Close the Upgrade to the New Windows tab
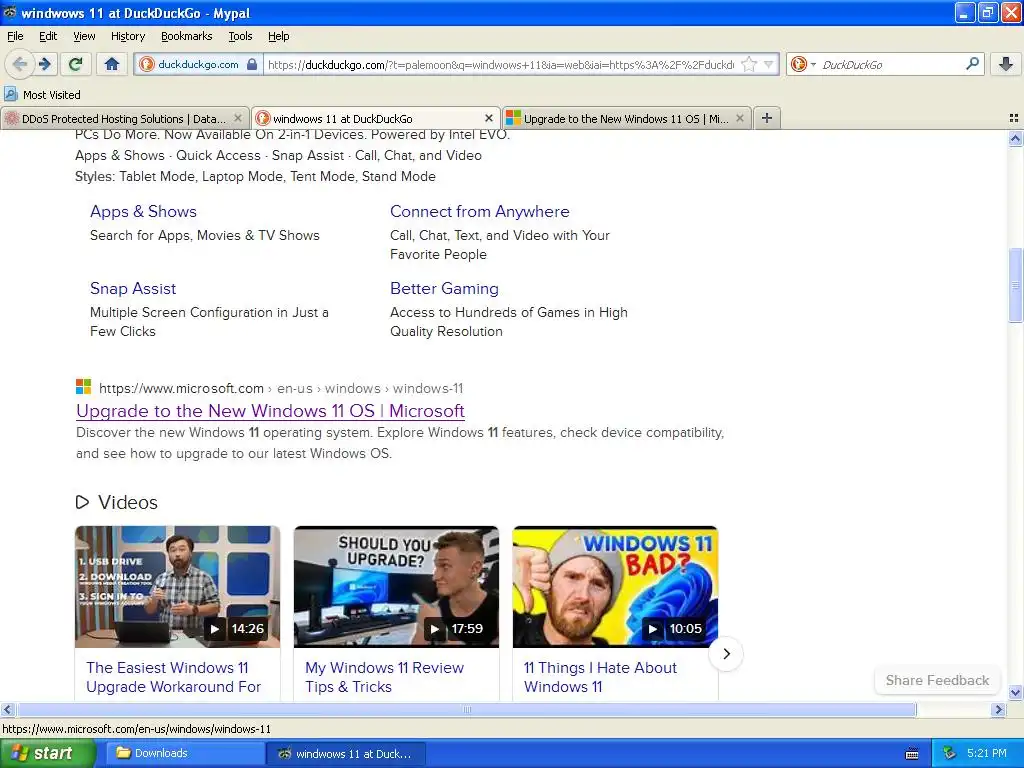Screen dimensions: 1024x768 click(x=739, y=118)
